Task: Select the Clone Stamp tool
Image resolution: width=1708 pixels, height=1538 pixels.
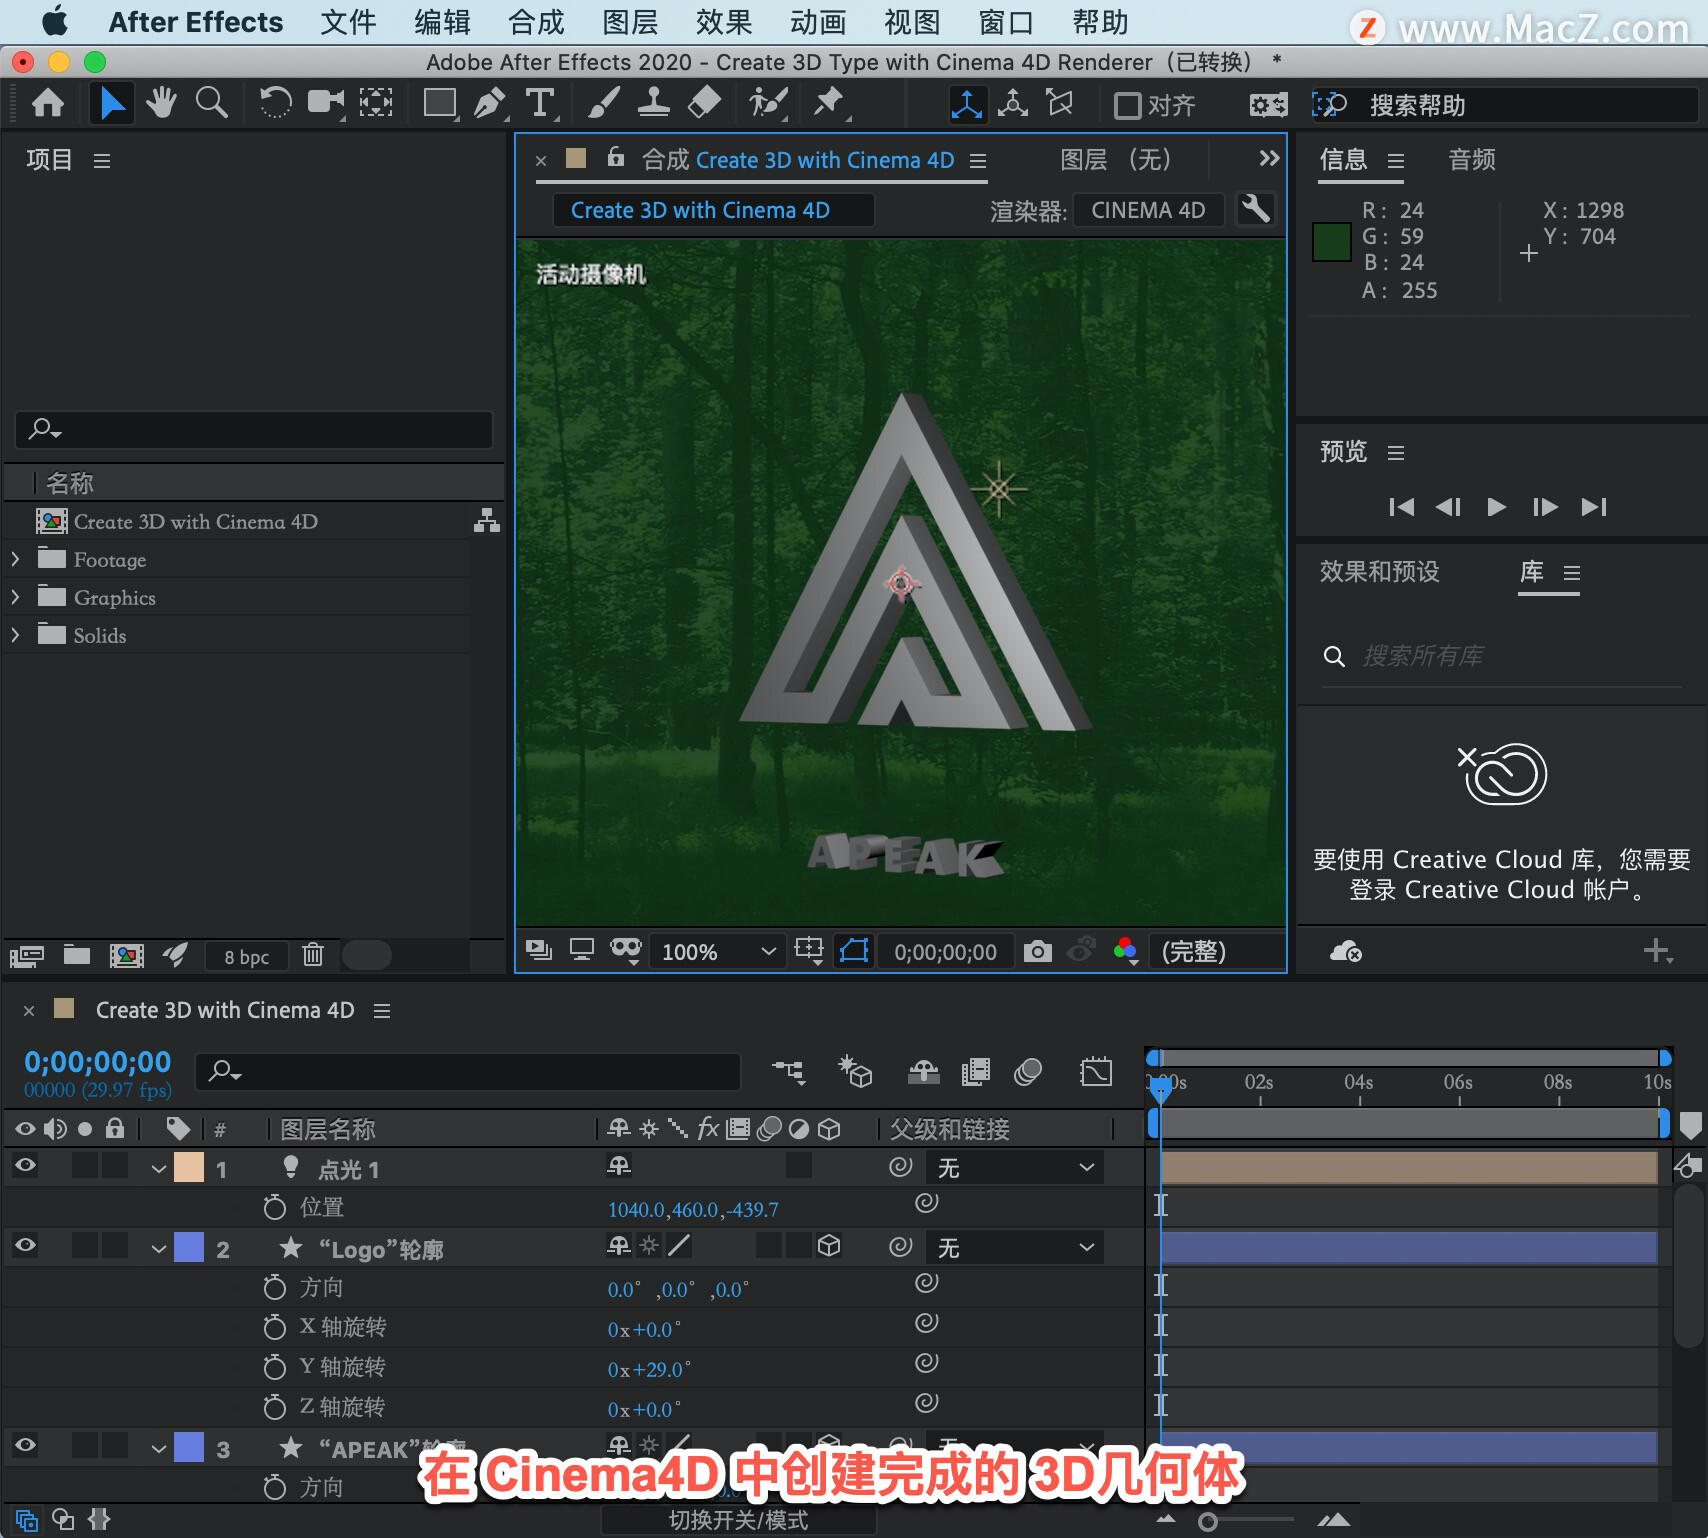Action: 653,103
